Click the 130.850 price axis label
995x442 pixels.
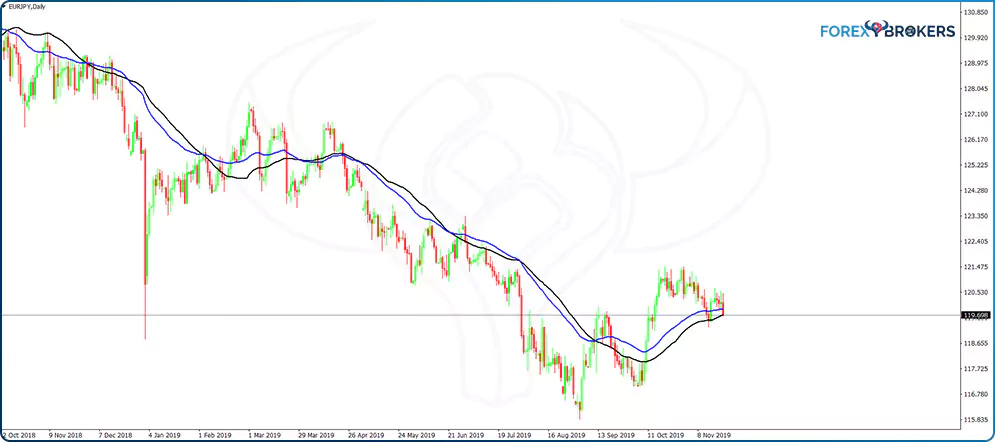(976, 12)
